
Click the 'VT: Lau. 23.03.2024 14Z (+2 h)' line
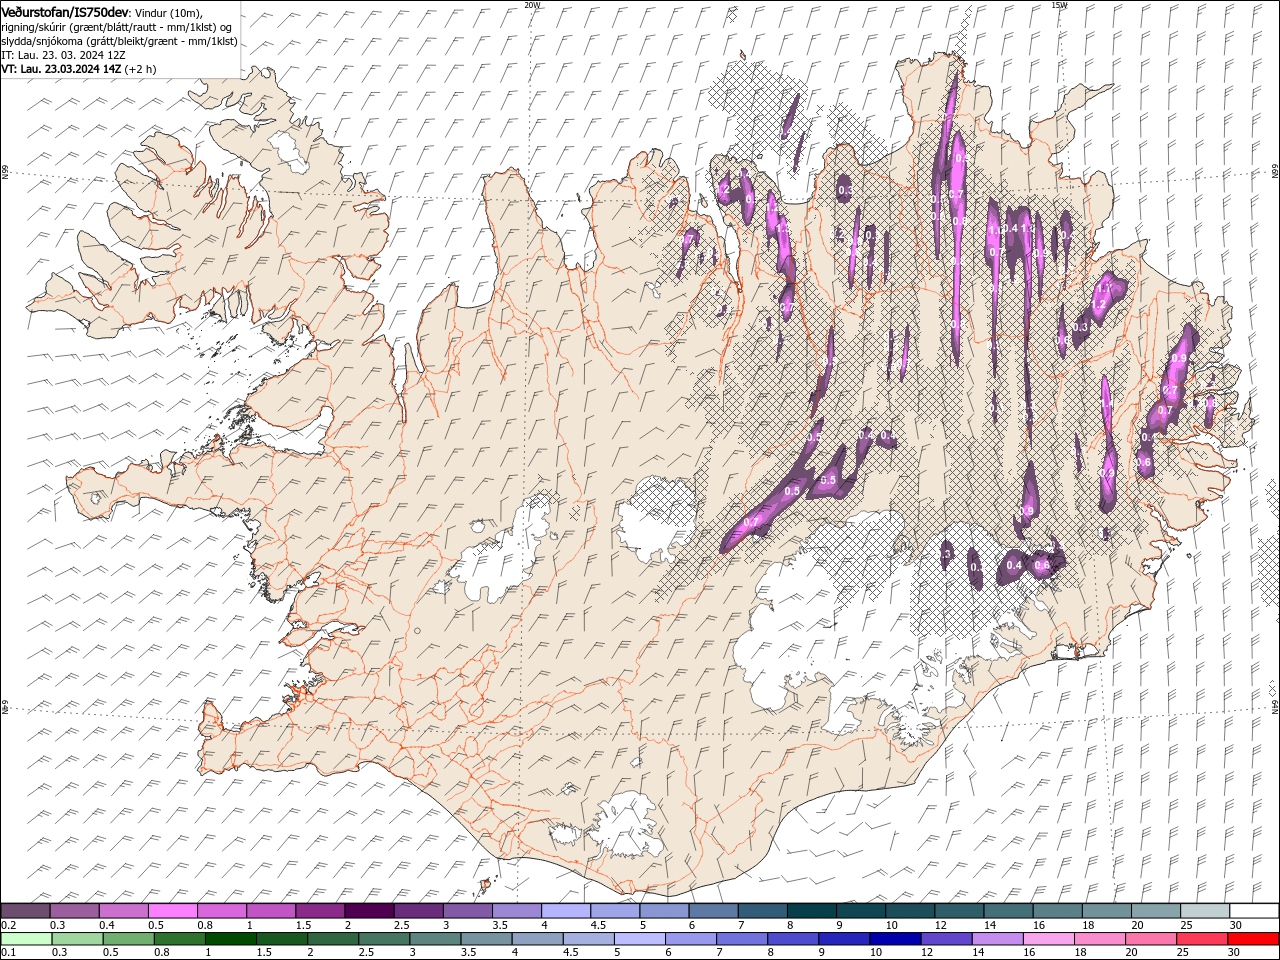pyautogui.click(x=78, y=69)
